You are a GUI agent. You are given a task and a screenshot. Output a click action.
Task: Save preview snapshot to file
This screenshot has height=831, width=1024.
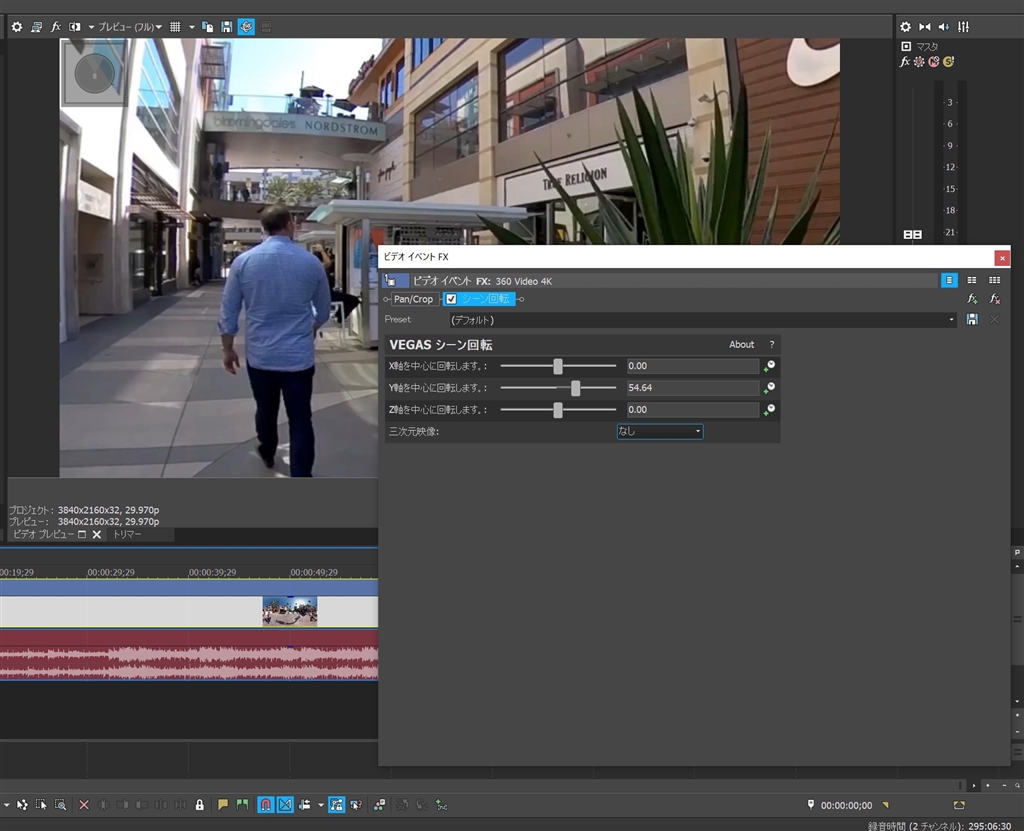(227, 27)
